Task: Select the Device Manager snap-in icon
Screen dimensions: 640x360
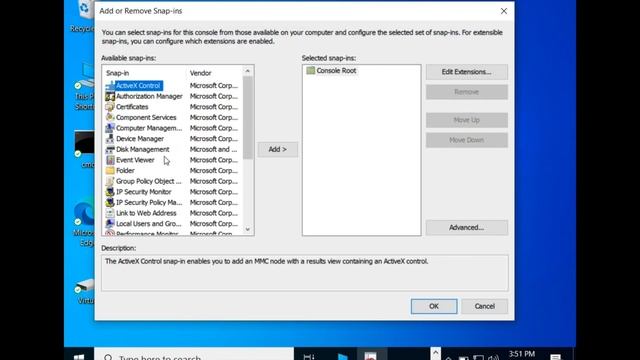Action: click(110, 139)
